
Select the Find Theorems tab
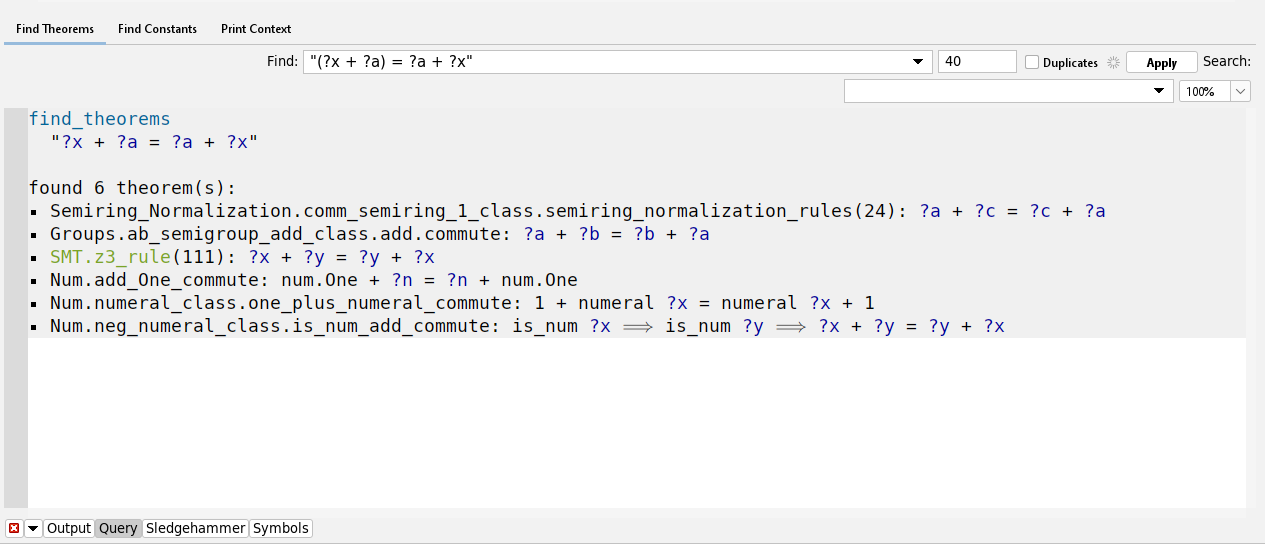[x=55, y=29]
